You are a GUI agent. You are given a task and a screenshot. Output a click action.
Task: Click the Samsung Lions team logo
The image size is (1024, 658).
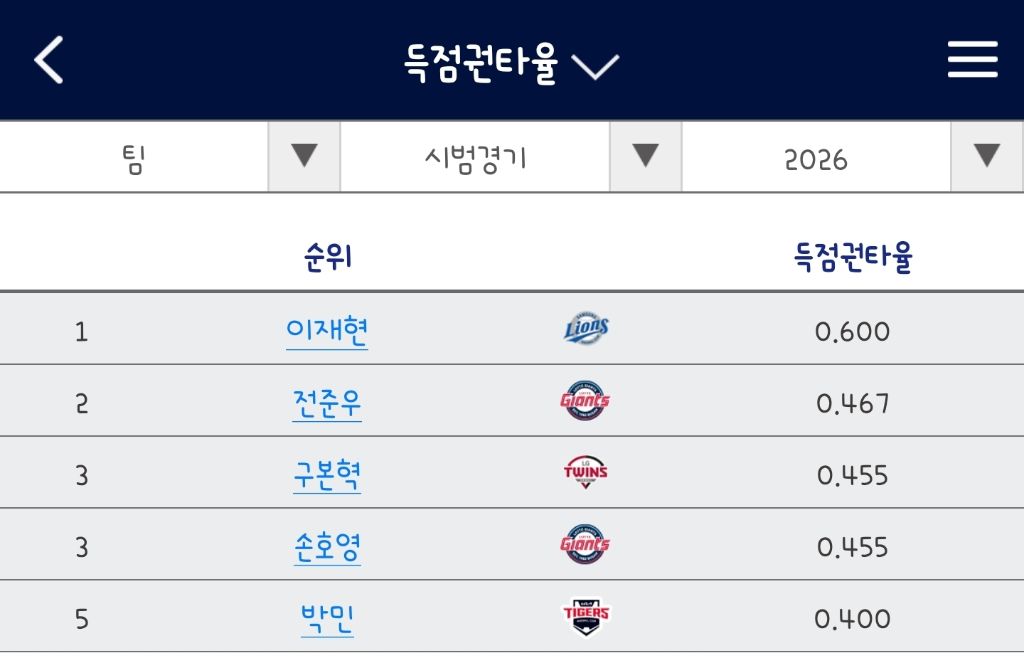coord(586,328)
